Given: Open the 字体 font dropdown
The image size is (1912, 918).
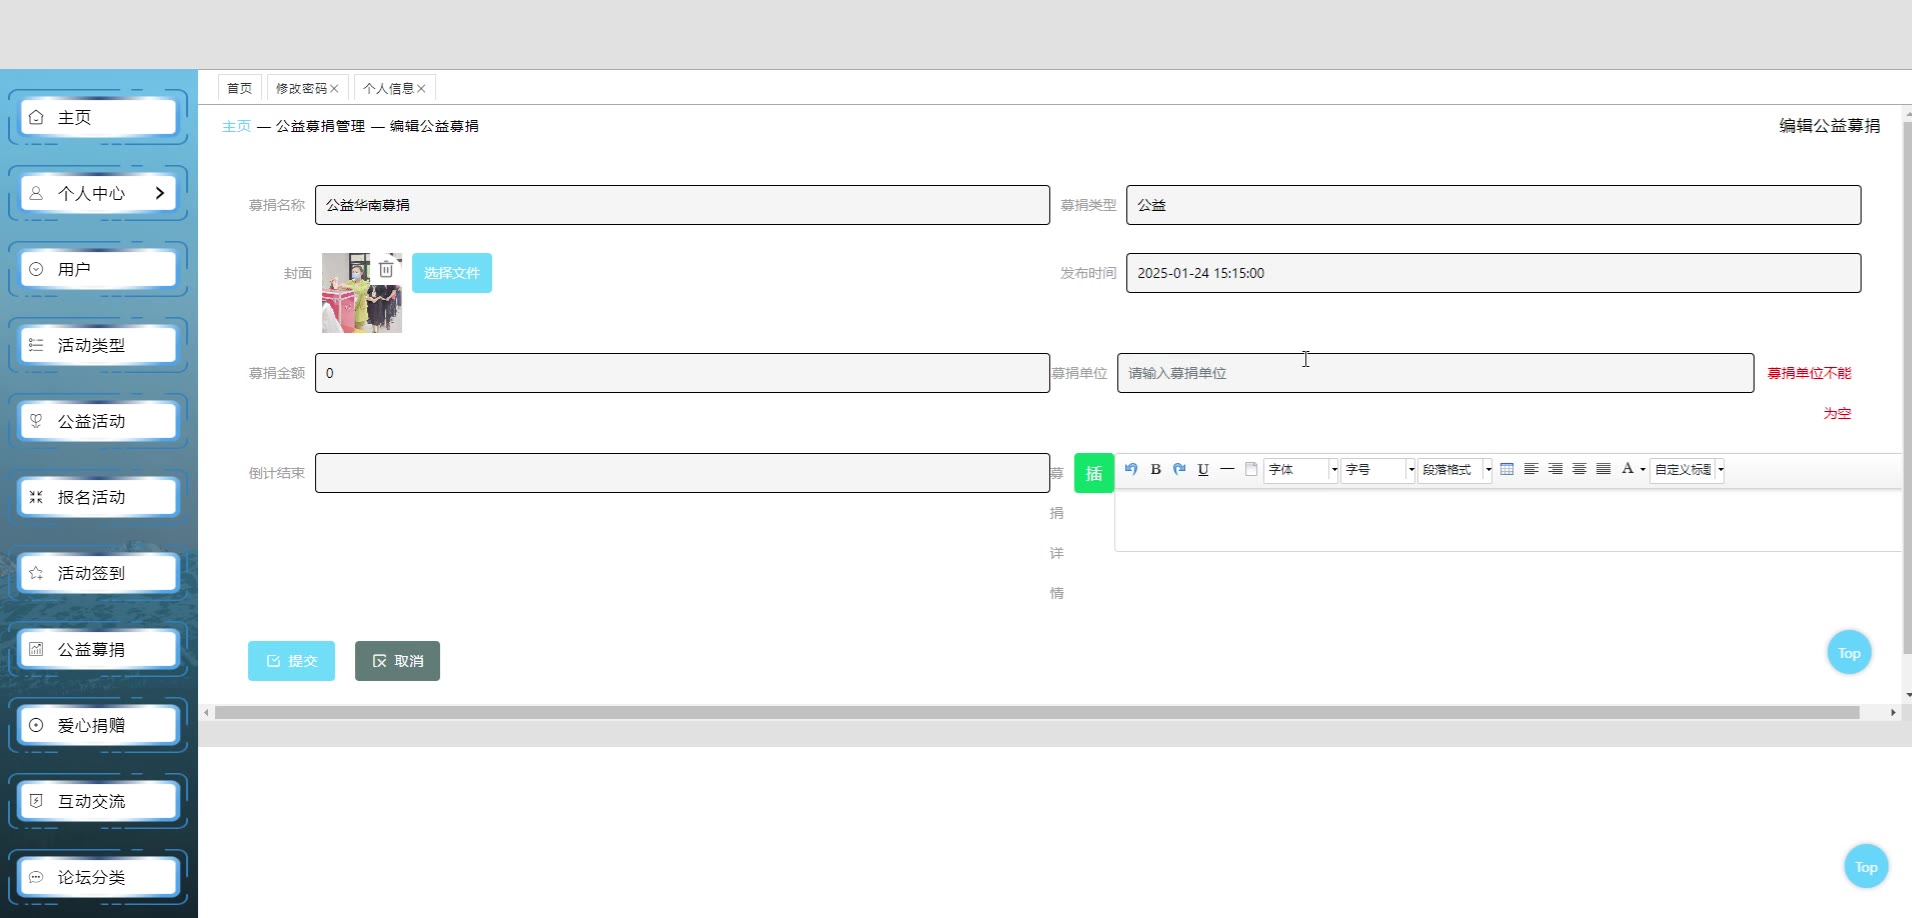Looking at the screenshot, I should click(1301, 470).
